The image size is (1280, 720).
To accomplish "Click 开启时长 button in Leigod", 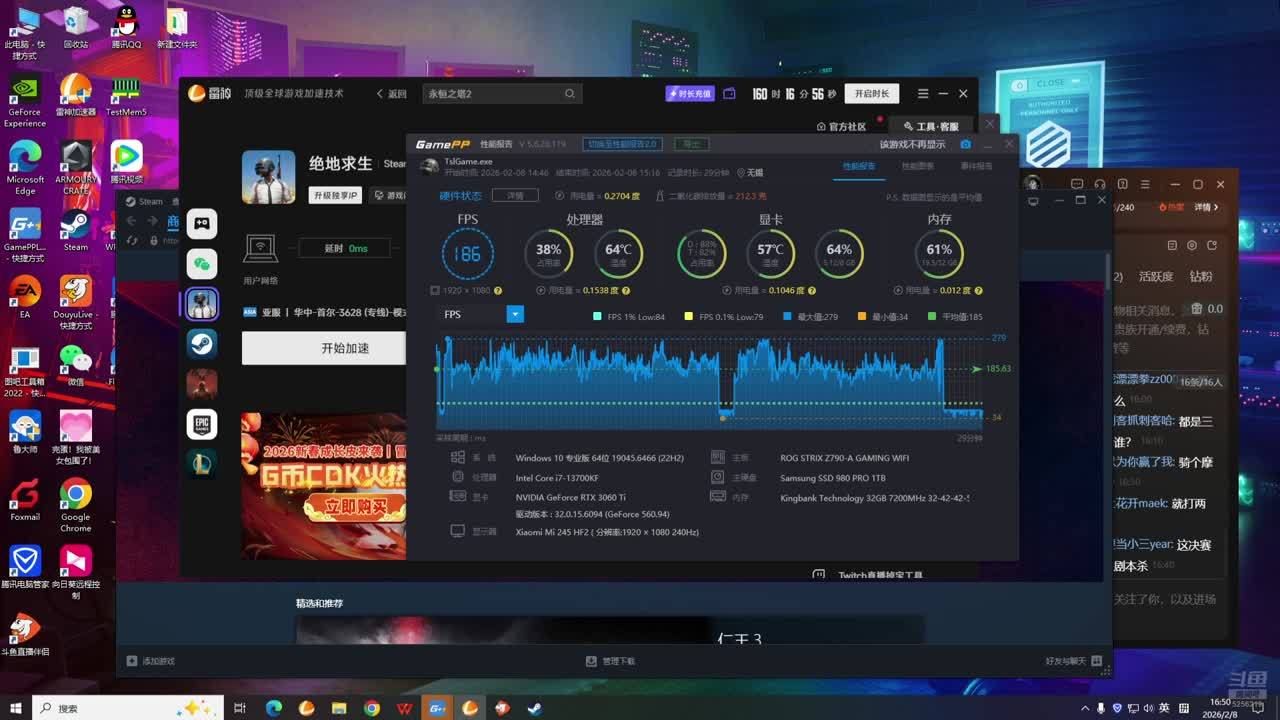I will [x=871, y=94].
